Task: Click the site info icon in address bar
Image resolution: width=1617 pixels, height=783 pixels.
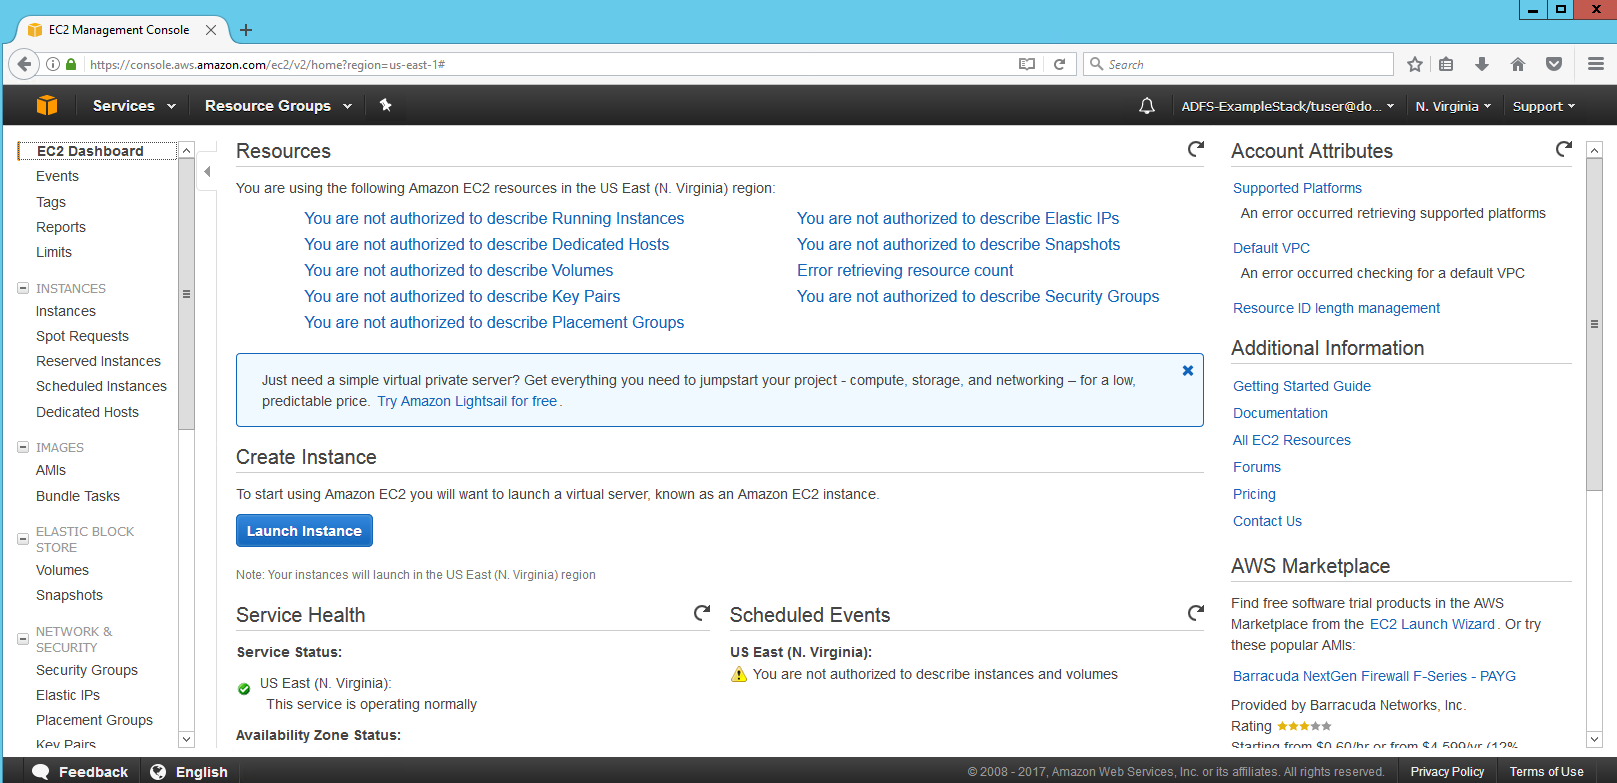Action: point(53,64)
